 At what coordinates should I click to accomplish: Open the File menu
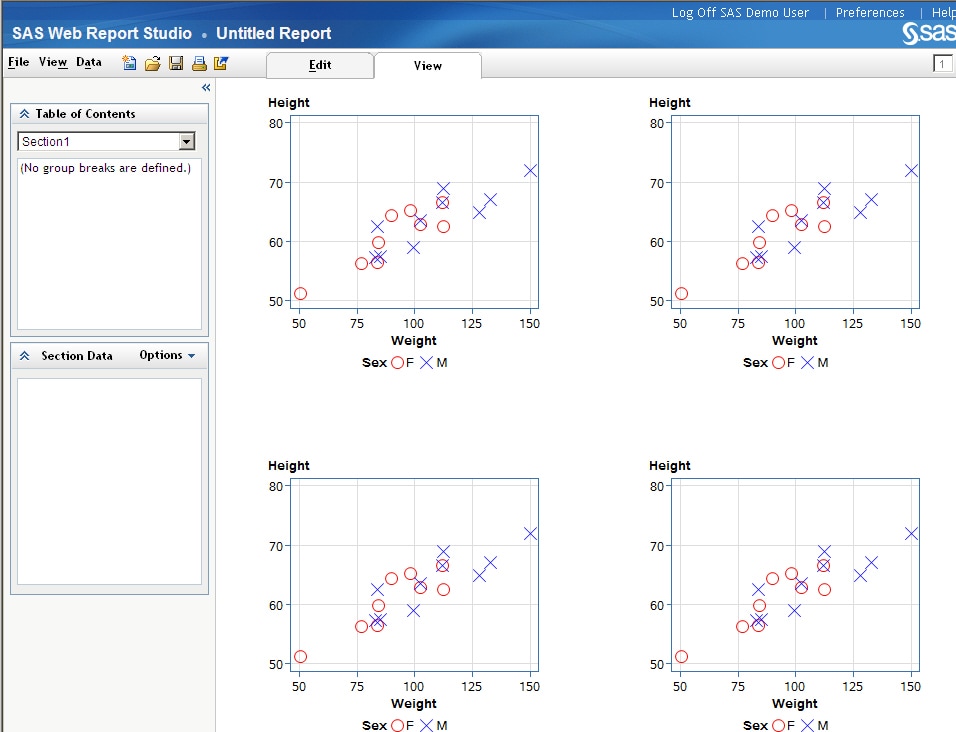pyautogui.click(x=19, y=62)
